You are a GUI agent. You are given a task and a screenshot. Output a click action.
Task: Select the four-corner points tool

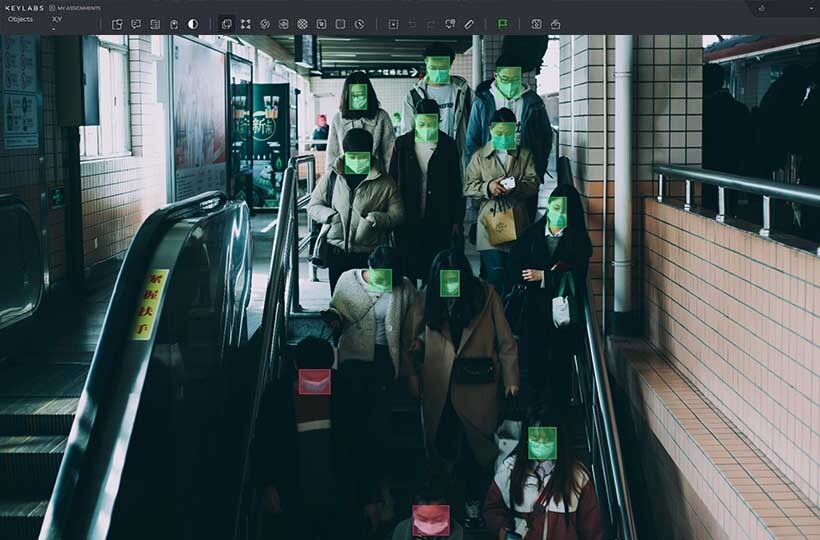(245, 24)
